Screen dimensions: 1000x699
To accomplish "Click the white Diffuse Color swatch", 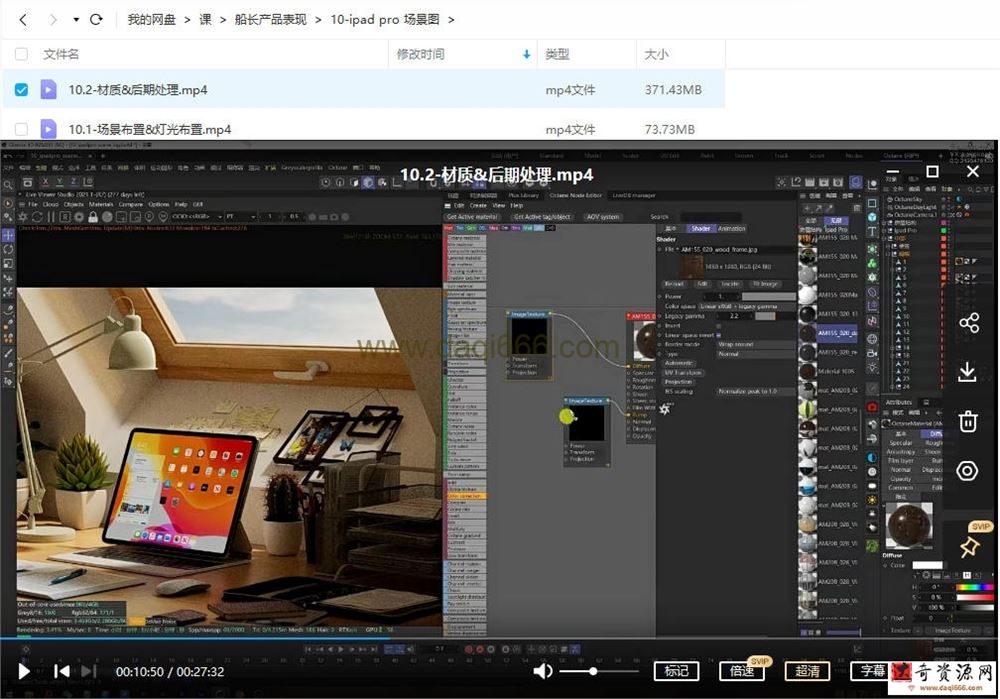I will click(927, 565).
